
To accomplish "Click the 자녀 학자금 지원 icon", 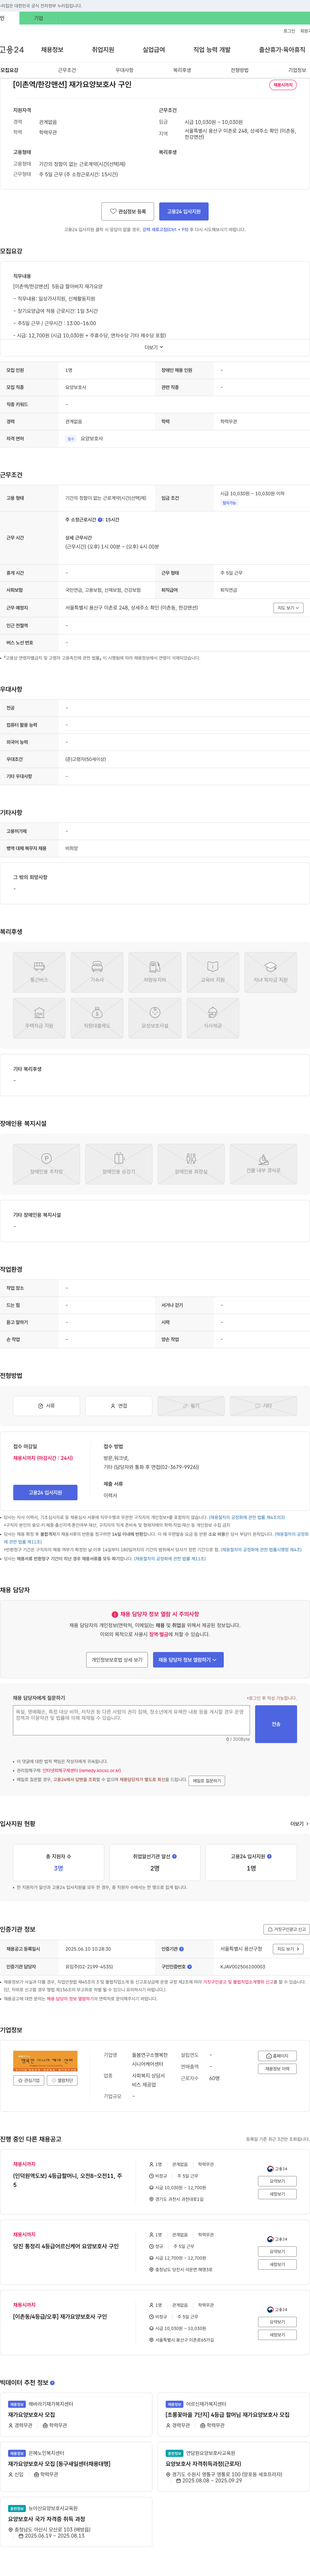I will click(271, 972).
